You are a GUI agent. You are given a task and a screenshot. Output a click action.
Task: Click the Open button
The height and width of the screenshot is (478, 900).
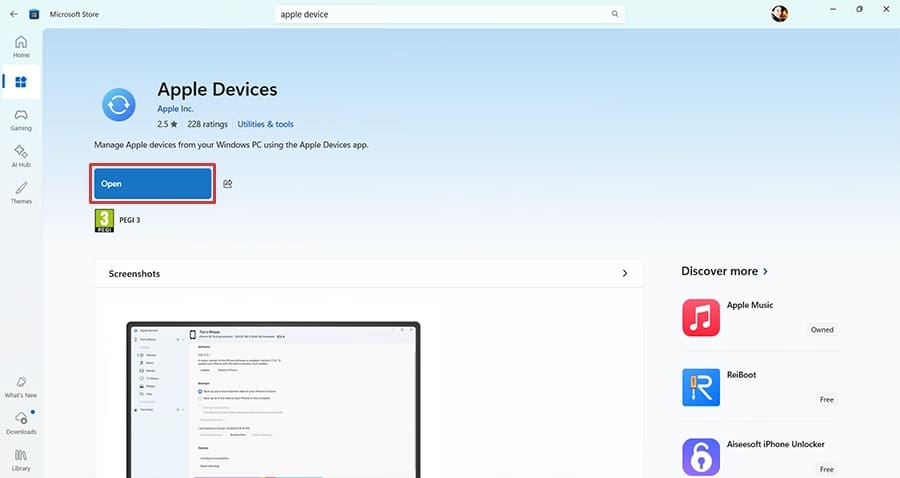point(153,184)
